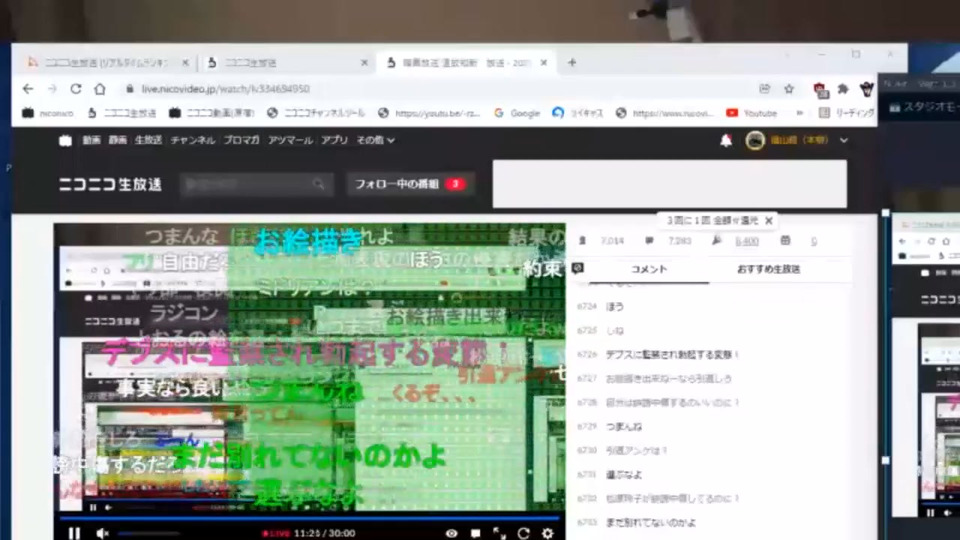Focus the broadcast search field
Viewport: 960px width, 540px height.
coord(248,184)
